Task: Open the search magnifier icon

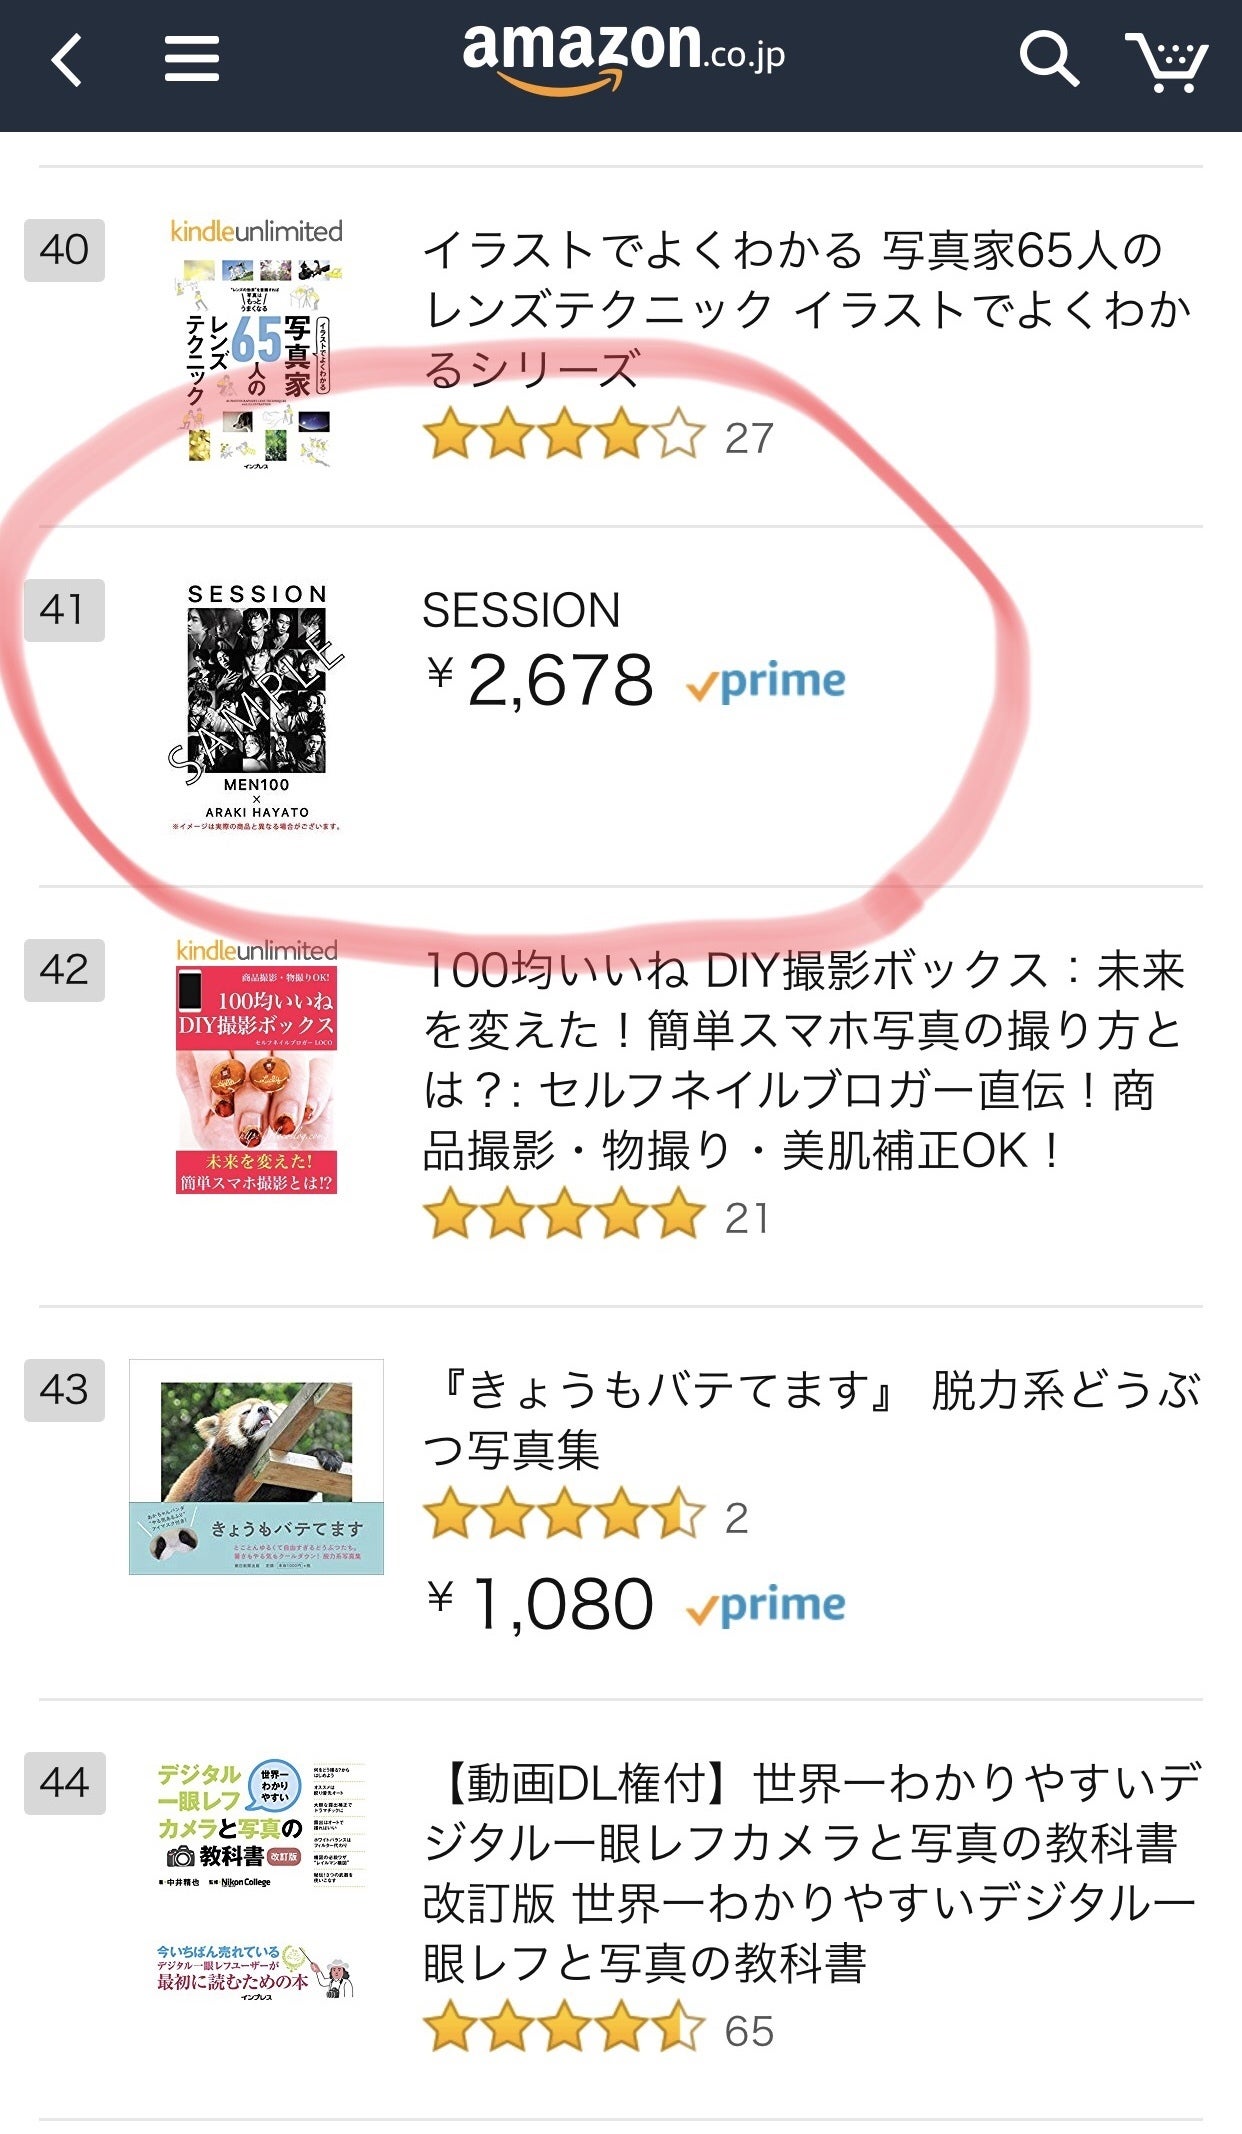Action: [1048, 59]
